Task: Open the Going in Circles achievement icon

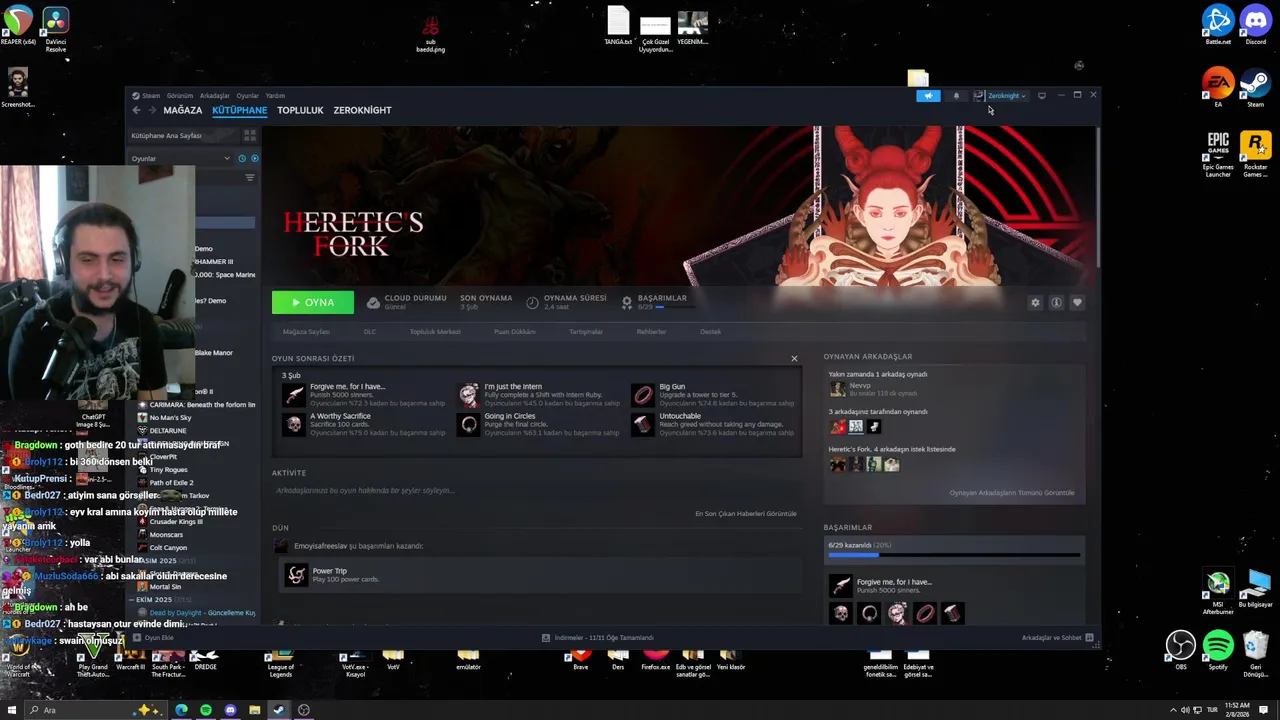Action: coord(468,424)
